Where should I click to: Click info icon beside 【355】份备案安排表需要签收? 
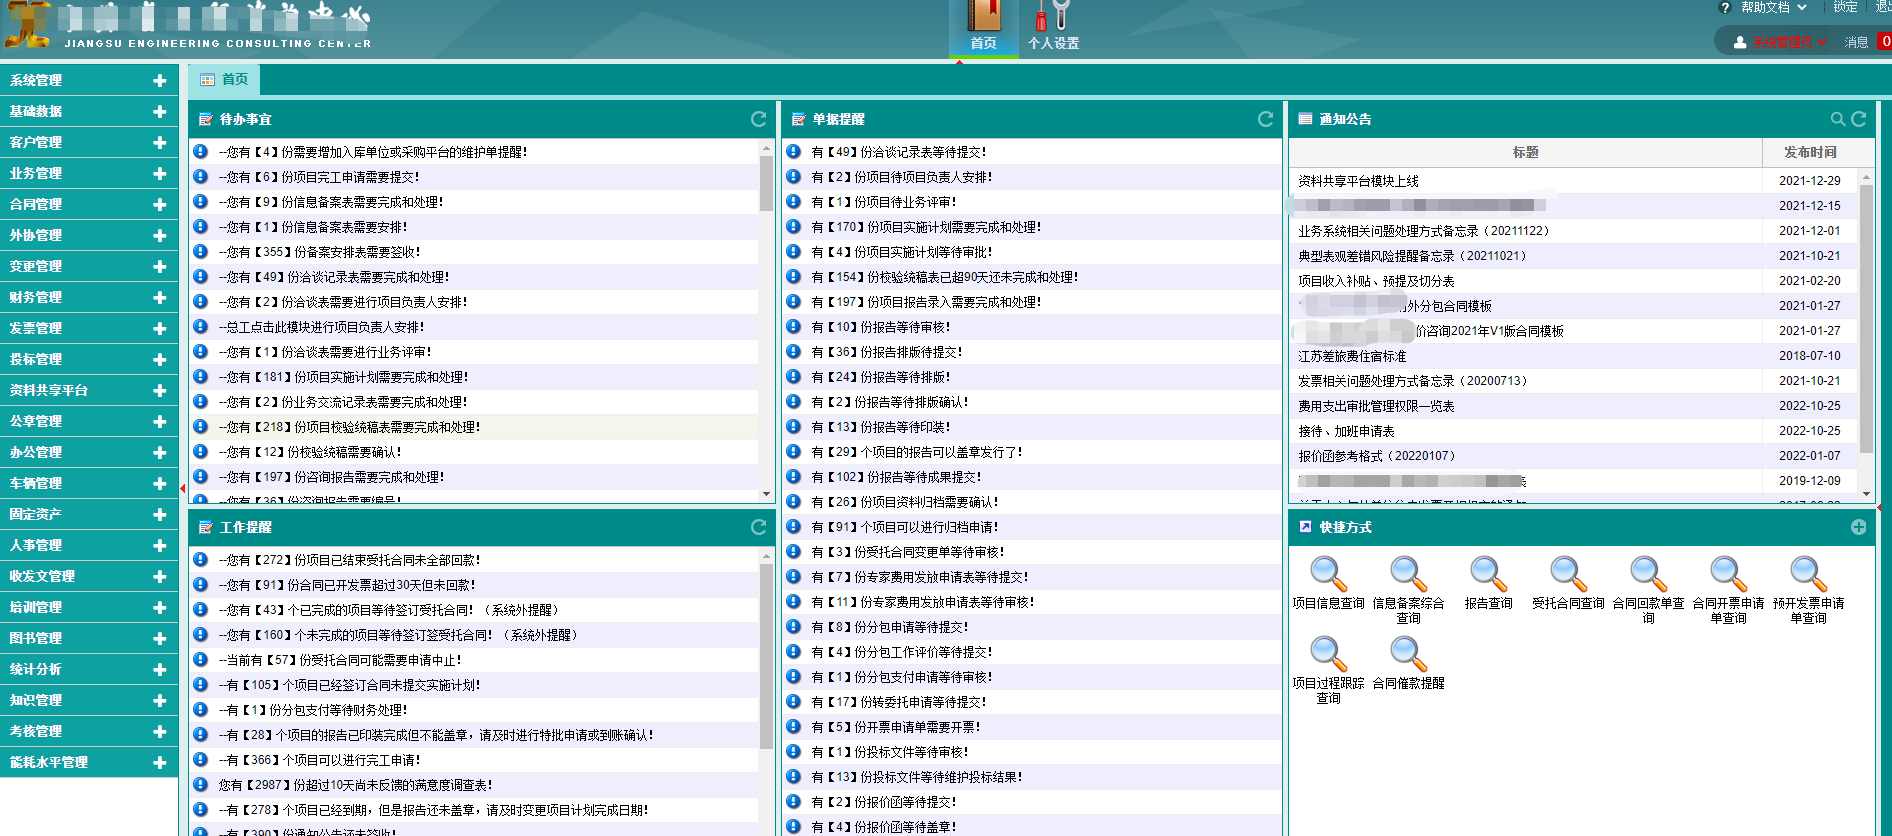tap(200, 251)
